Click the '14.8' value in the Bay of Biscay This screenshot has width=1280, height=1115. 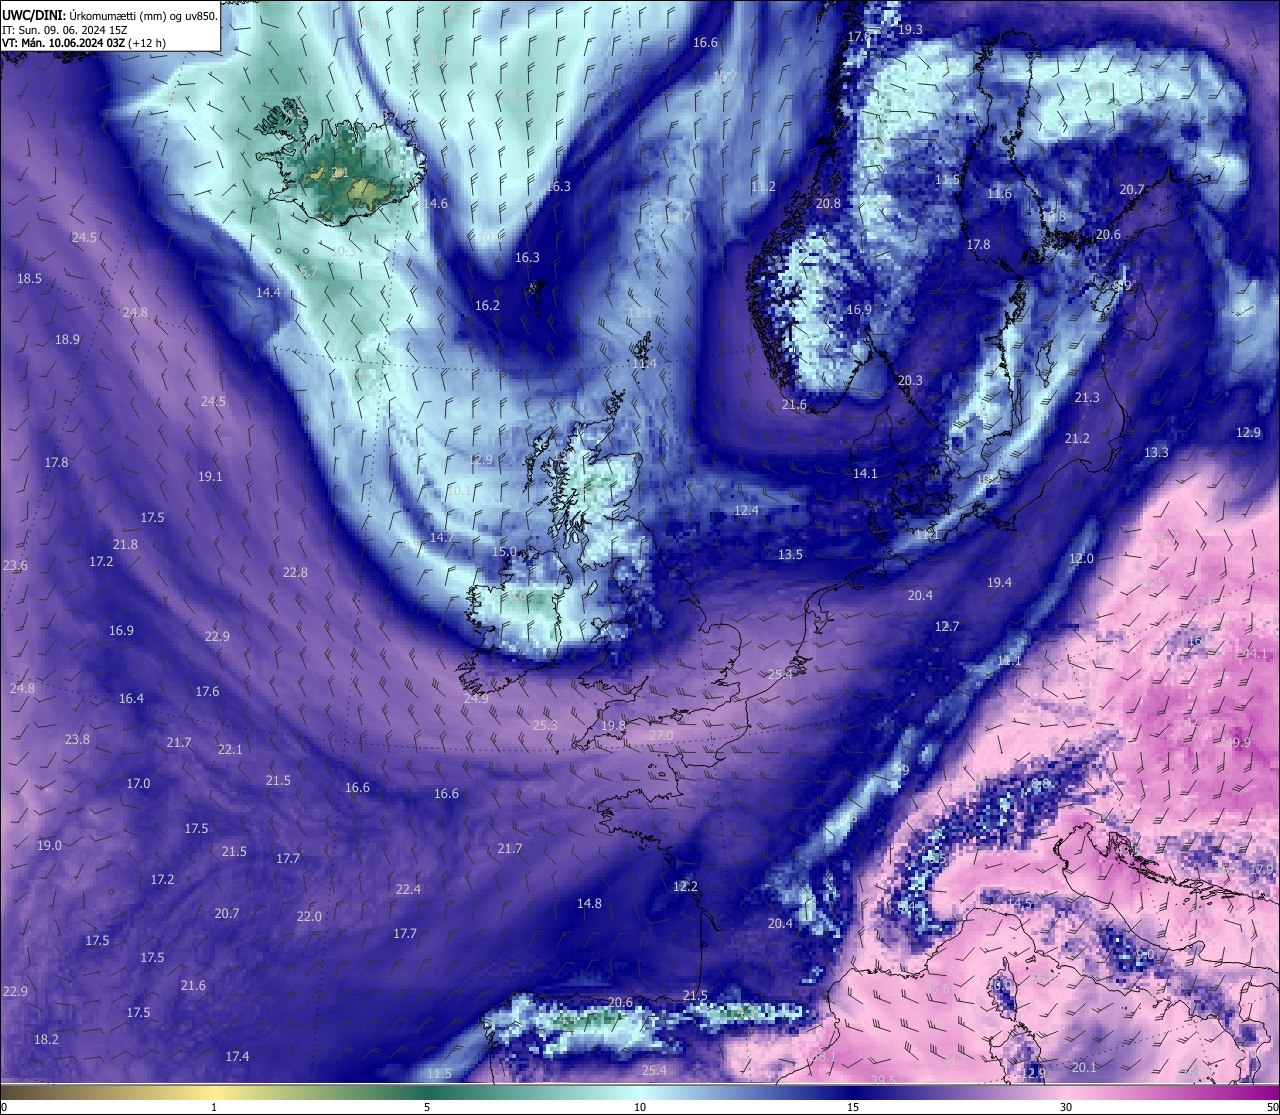coord(589,903)
